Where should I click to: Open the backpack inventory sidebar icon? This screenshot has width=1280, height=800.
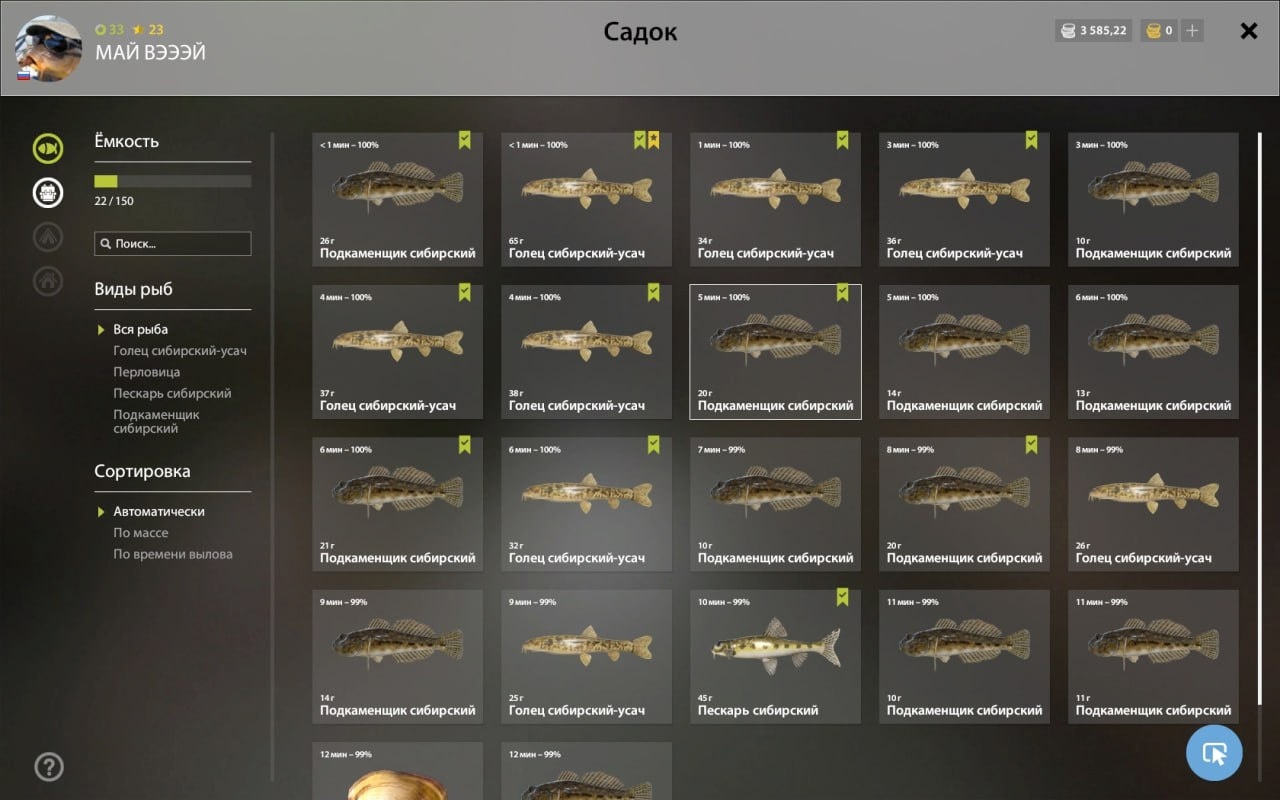click(x=48, y=192)
